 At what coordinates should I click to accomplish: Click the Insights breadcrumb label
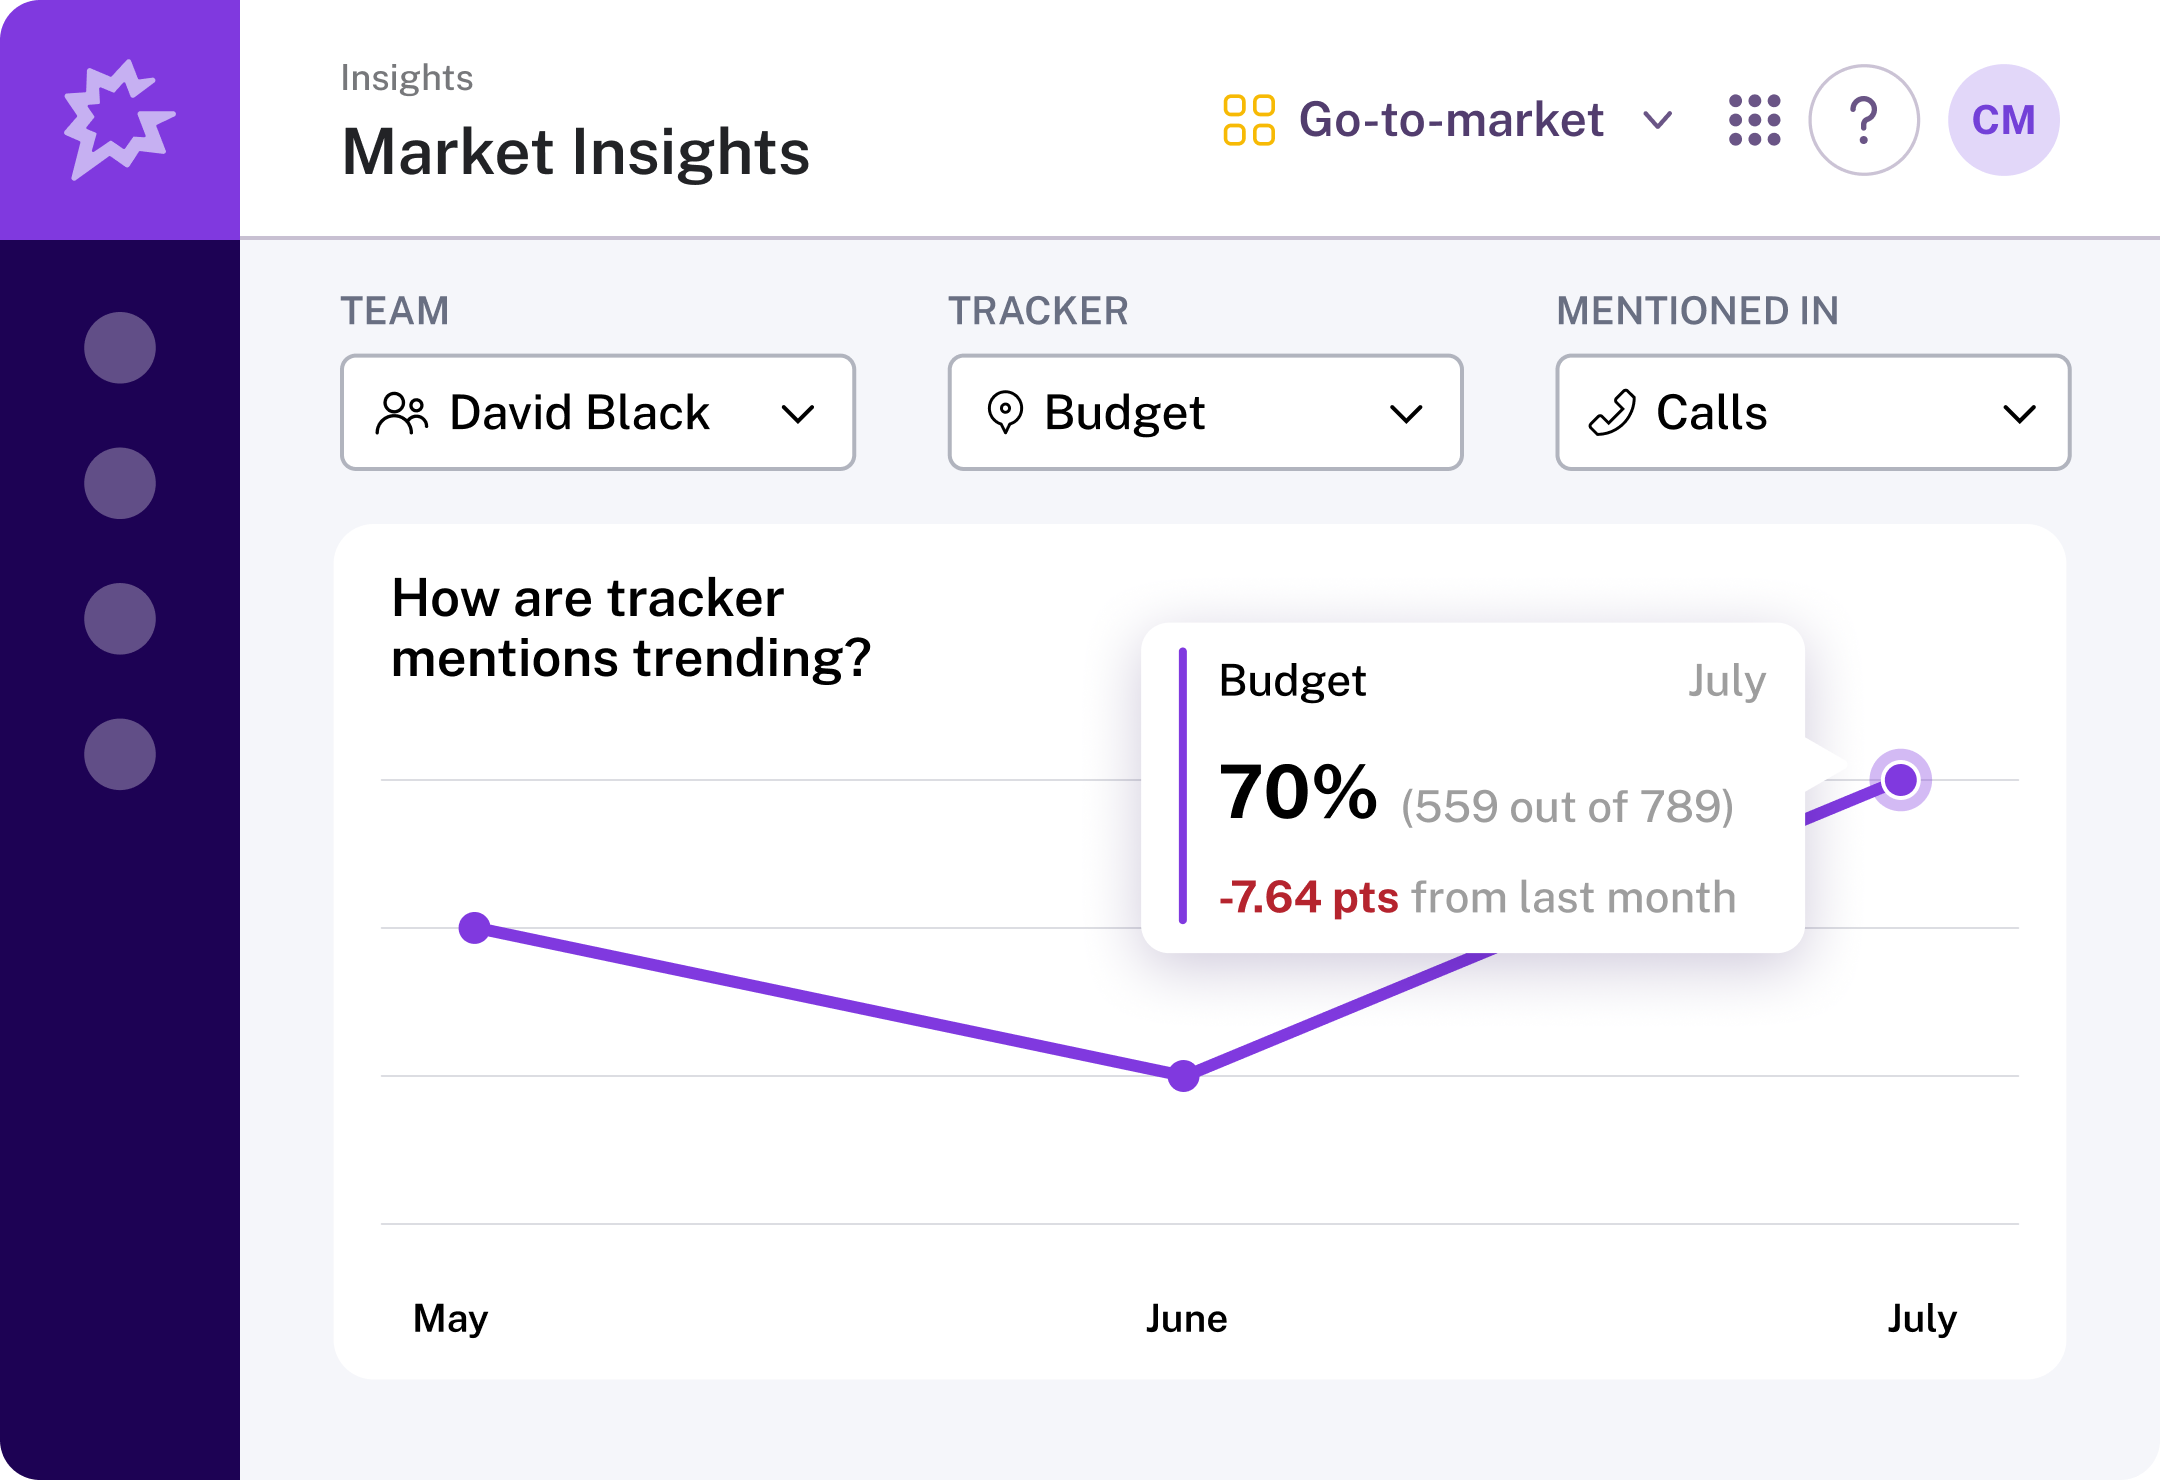pos(406,77)
